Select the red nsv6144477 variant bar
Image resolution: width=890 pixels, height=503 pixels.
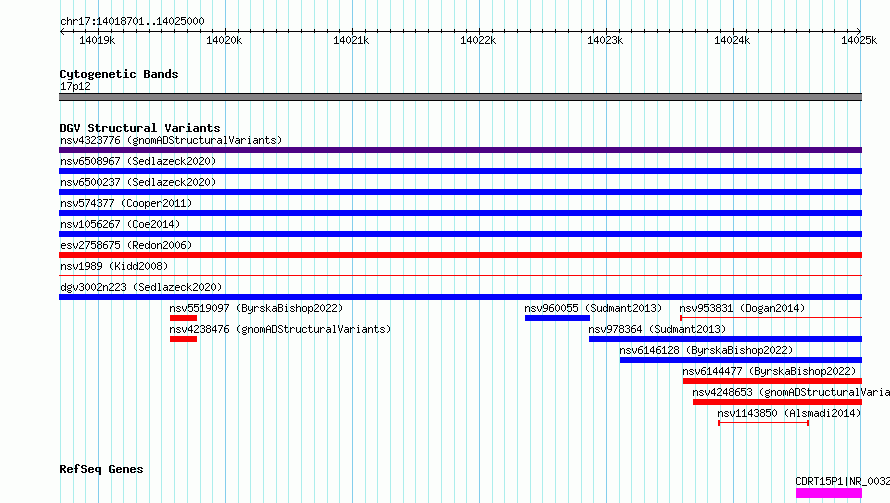pos(773,381)
